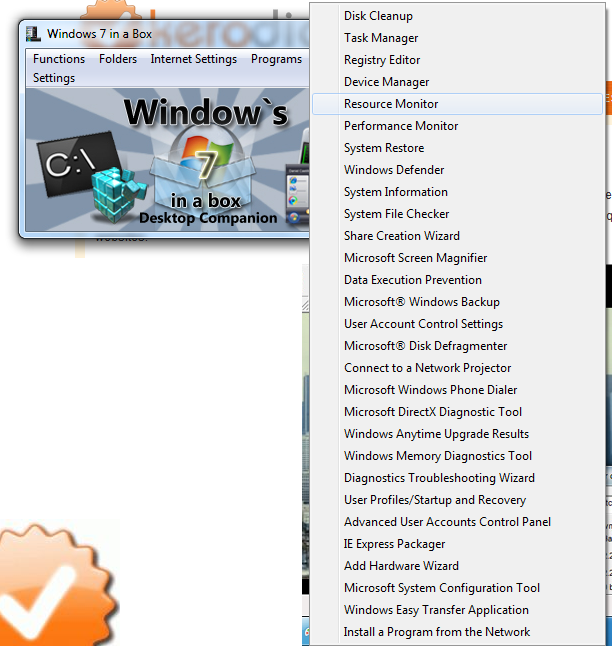Screen dimensions: 612x646
Task: Open Disk Cleanup from the menu
Action: [457, 16]
